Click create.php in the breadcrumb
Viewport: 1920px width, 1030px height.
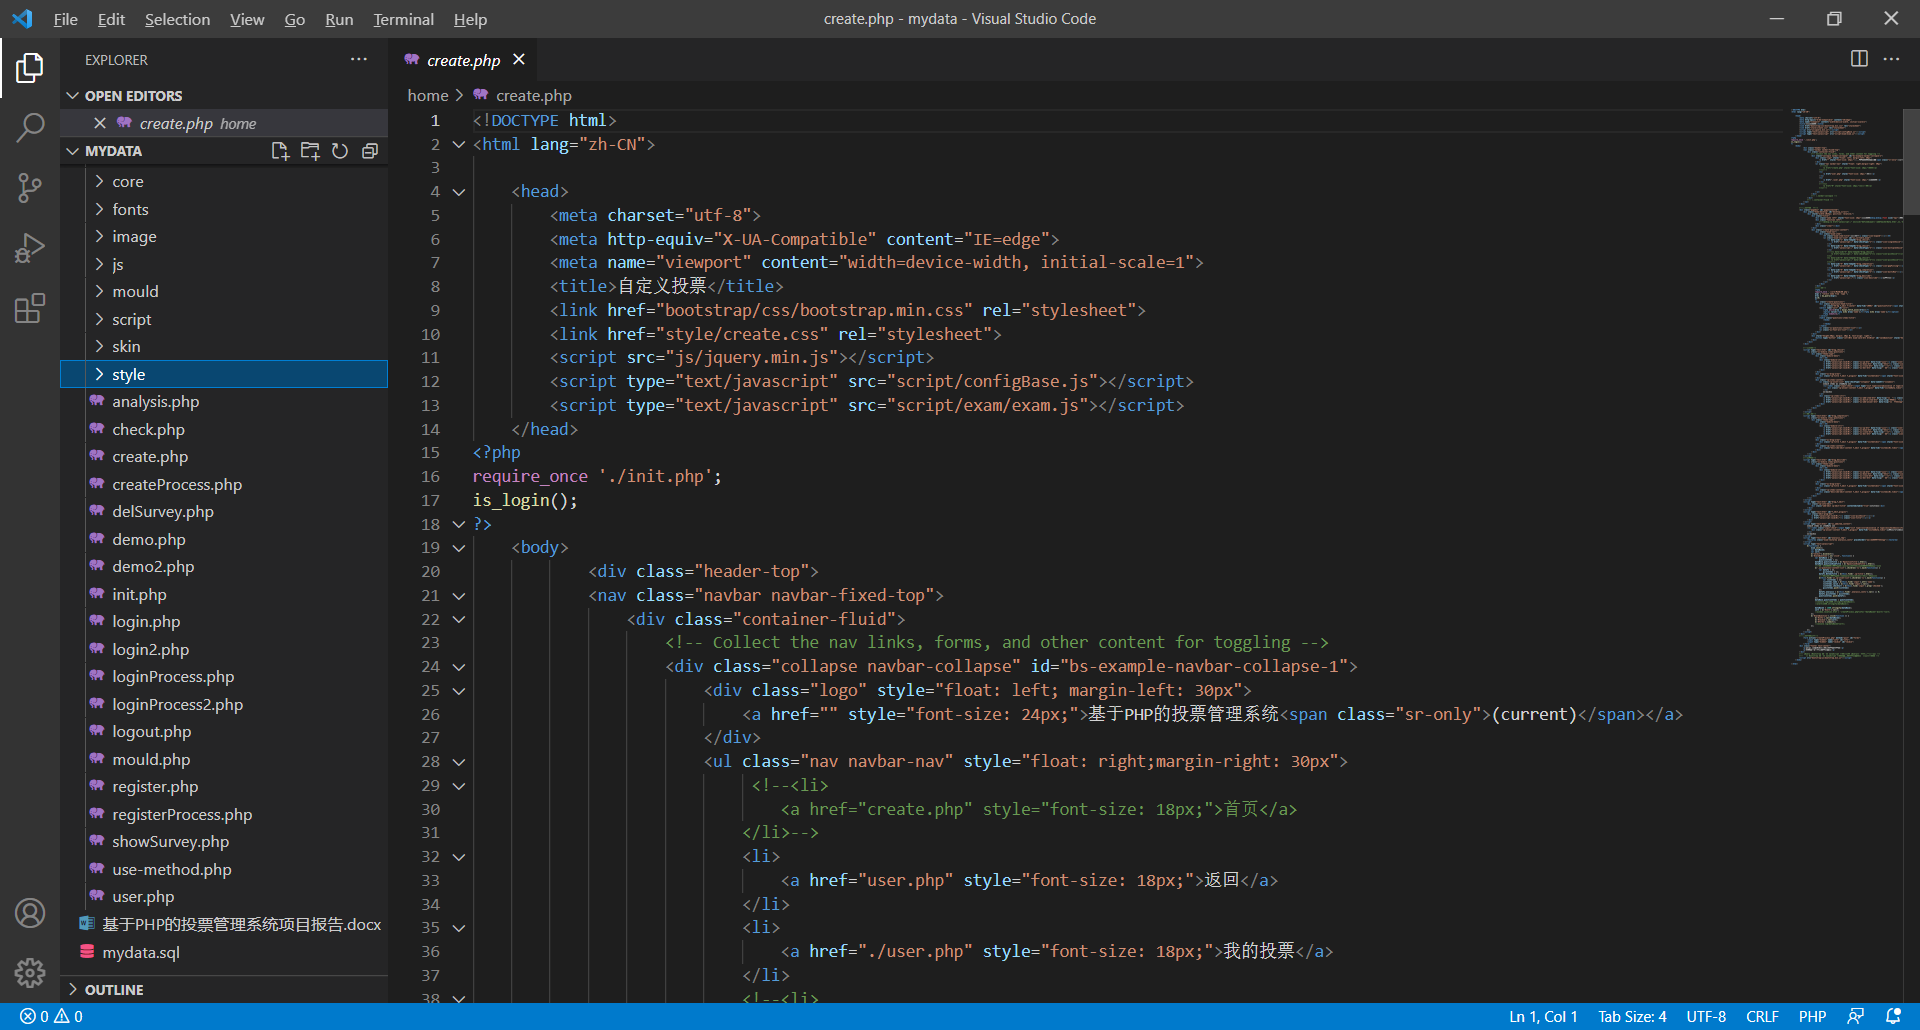click(533, 96)
